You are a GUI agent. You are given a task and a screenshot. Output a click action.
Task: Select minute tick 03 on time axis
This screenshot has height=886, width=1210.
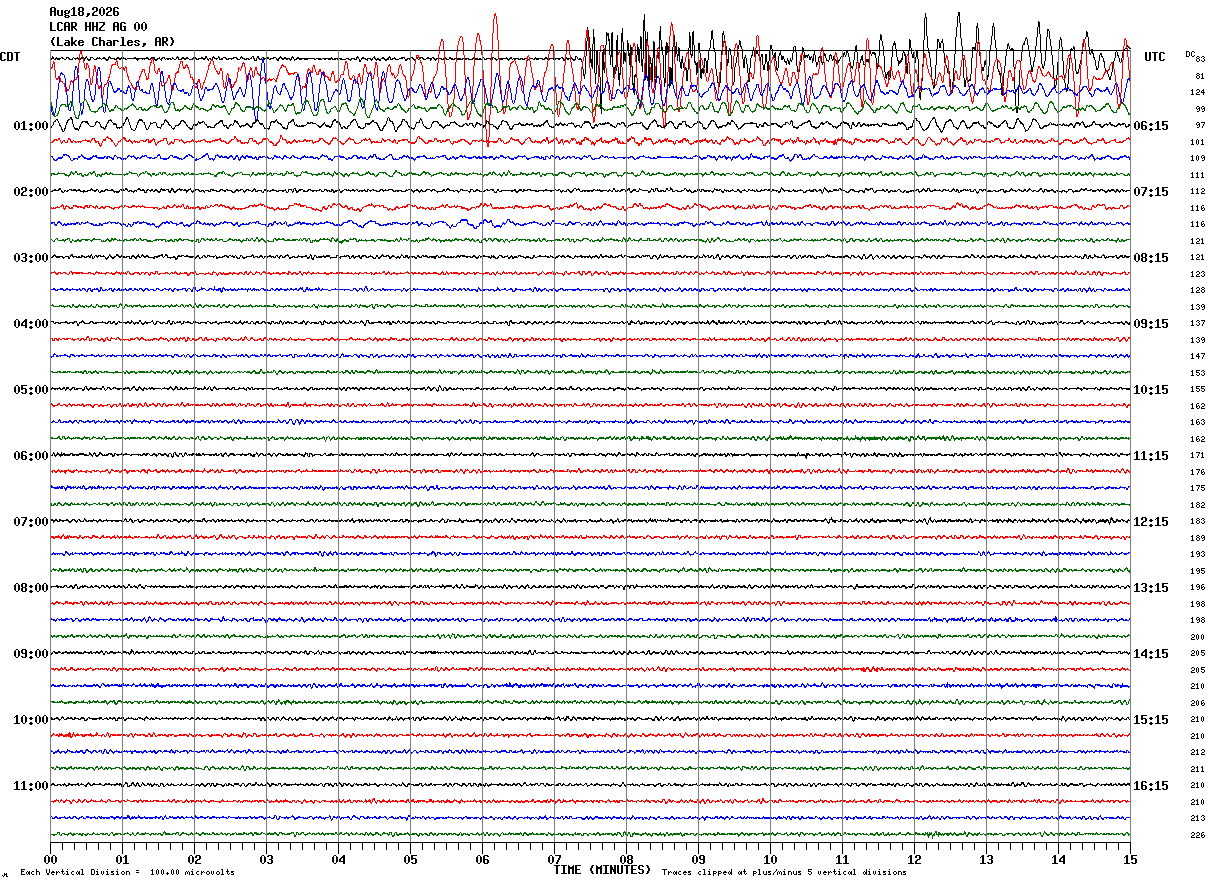[266, 859]
